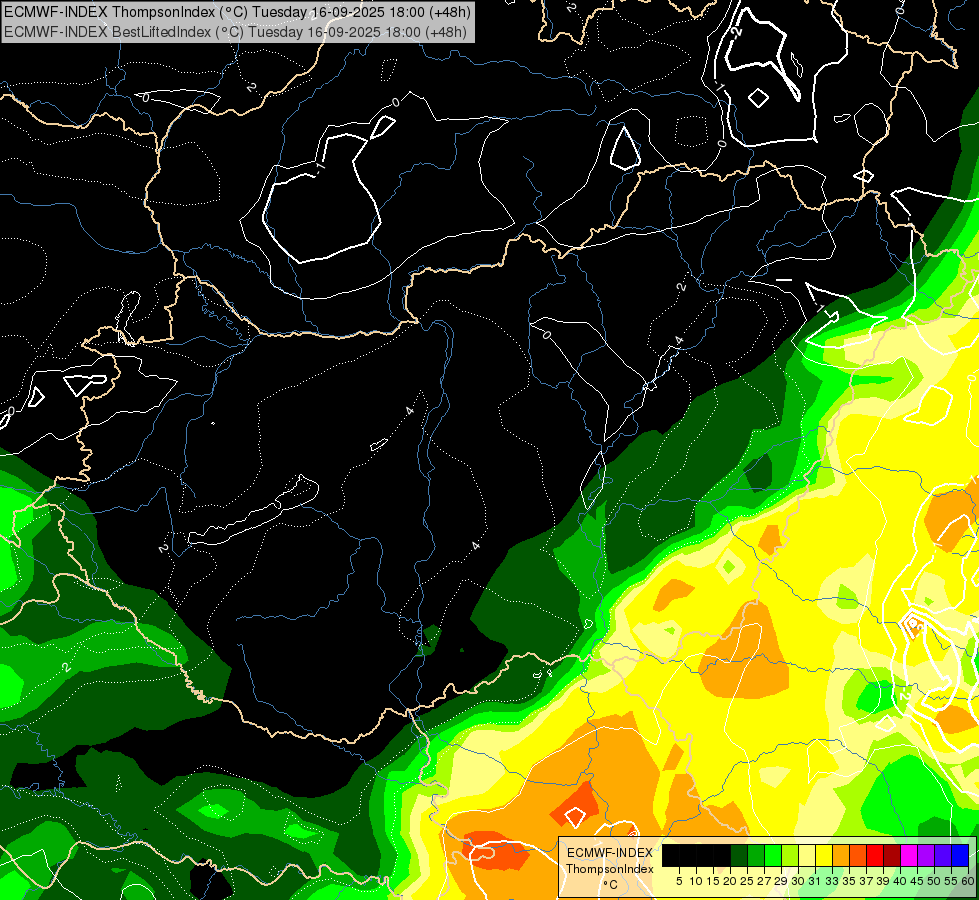Screen dimensions: 979x900
Task: Click the pure blue 55–60 legend swatch
Action: coord(960,856)
